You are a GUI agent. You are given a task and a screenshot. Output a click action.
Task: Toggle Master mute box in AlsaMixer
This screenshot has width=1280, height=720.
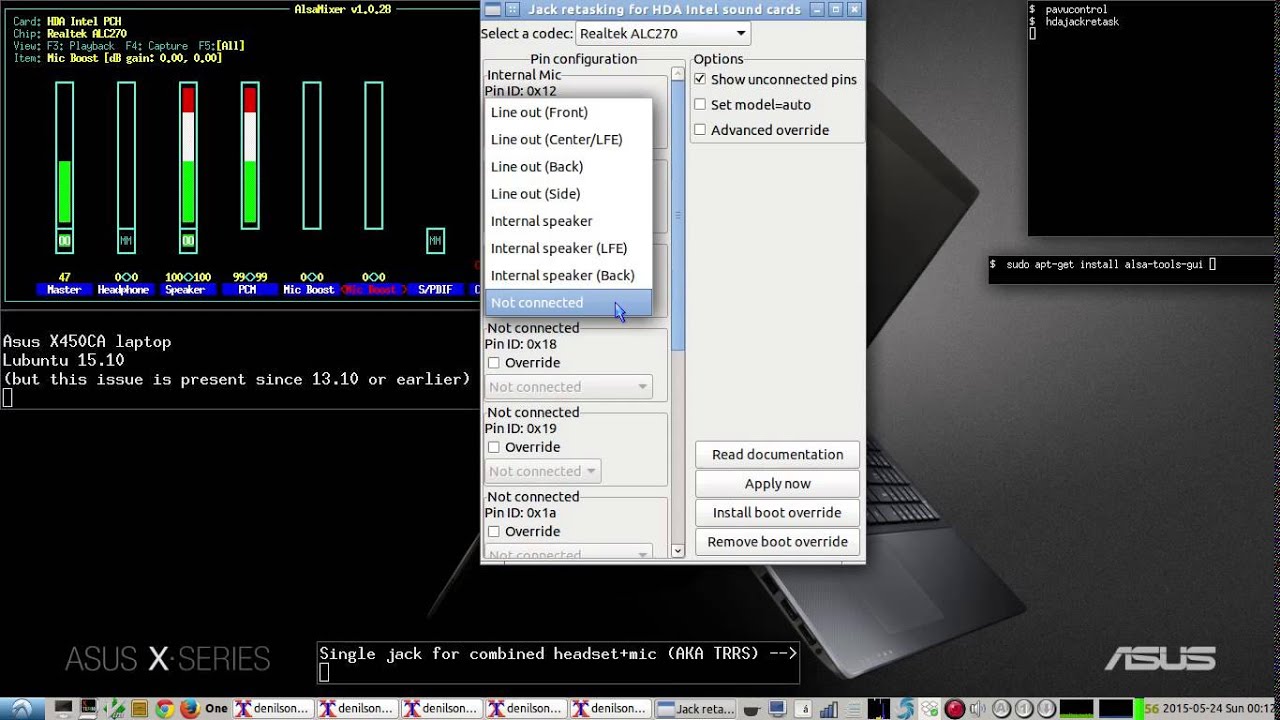[64, 240]
